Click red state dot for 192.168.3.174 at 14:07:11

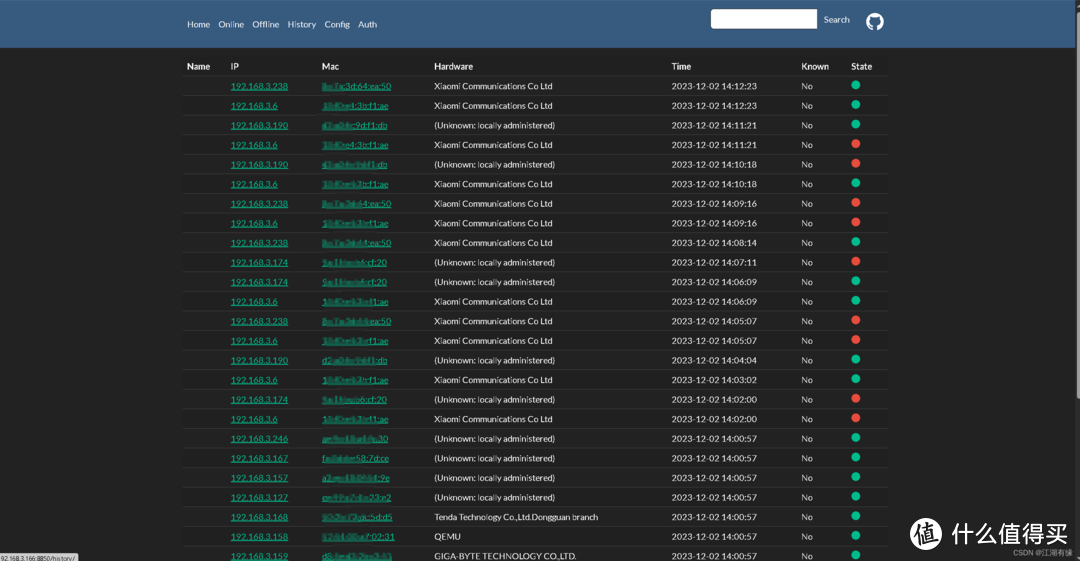(855, 261)
